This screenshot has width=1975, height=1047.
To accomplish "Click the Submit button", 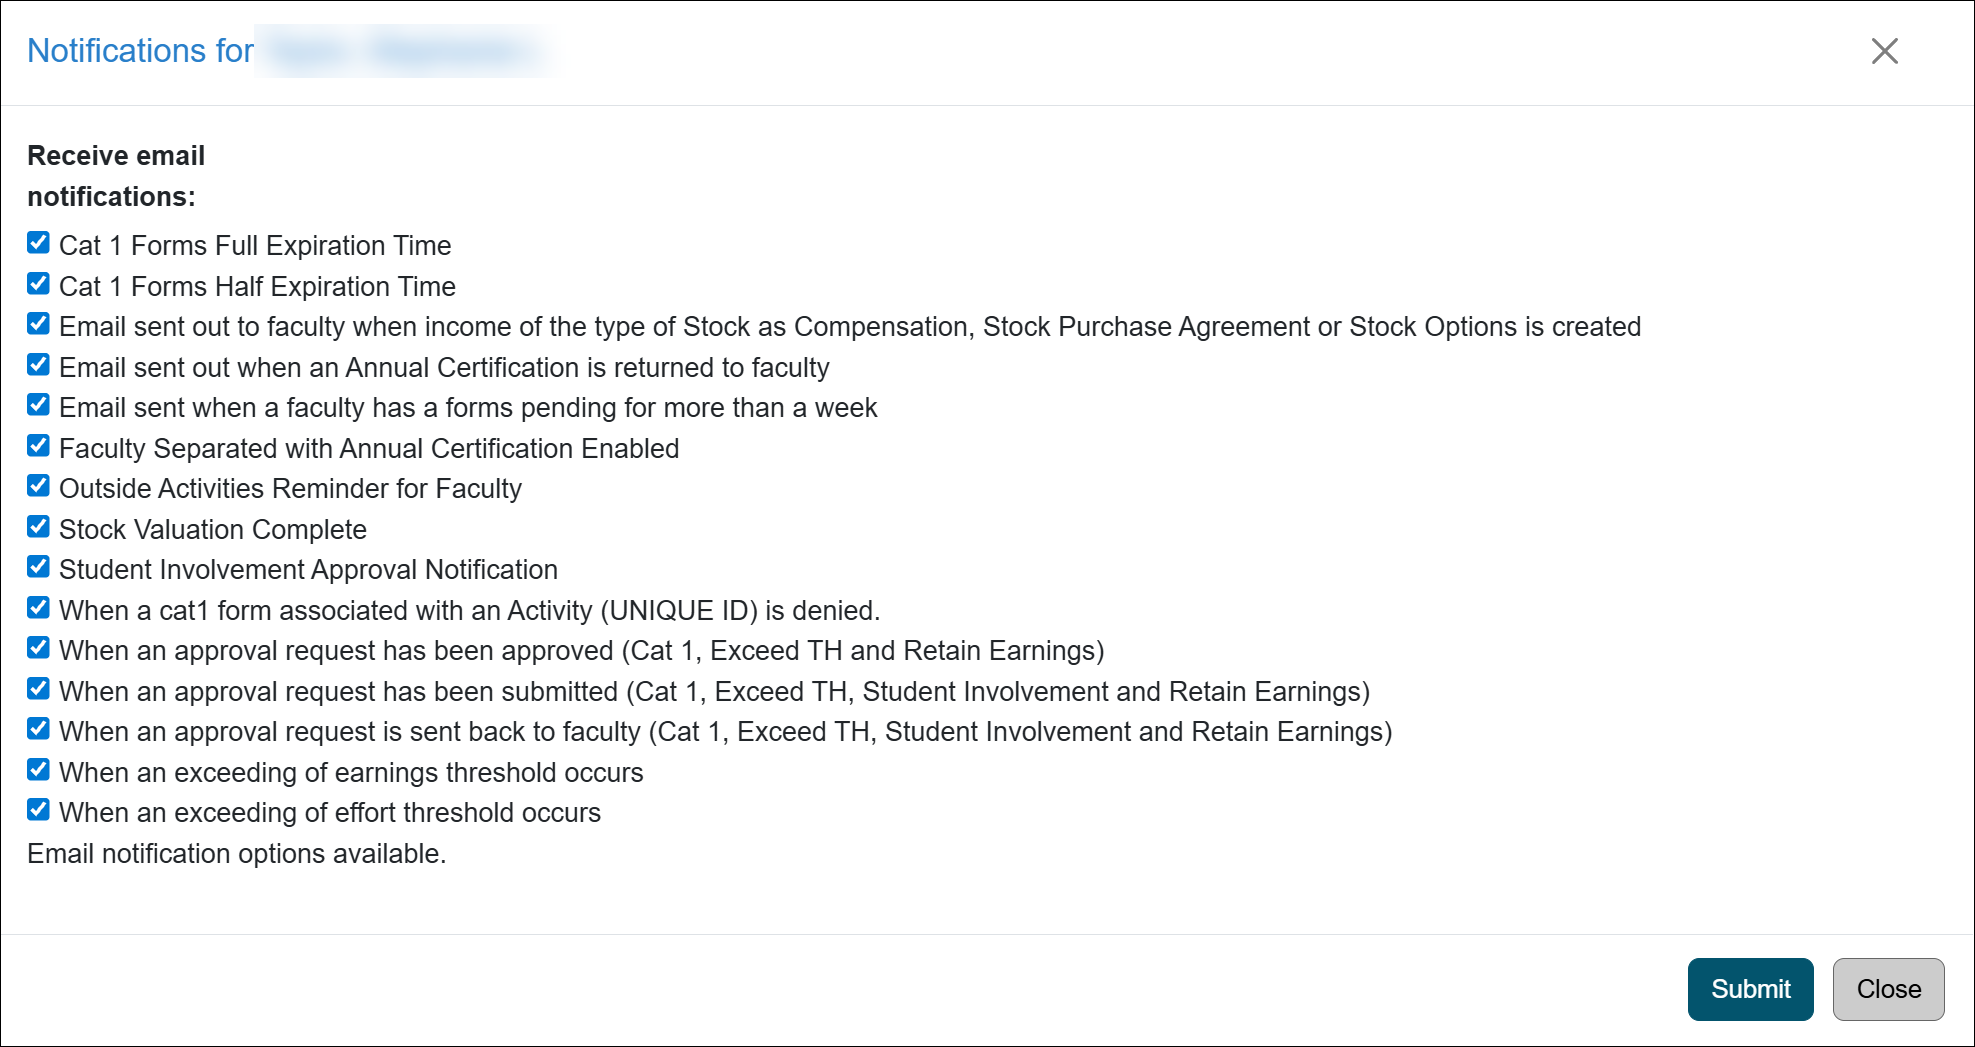I will click(1750, 989).
